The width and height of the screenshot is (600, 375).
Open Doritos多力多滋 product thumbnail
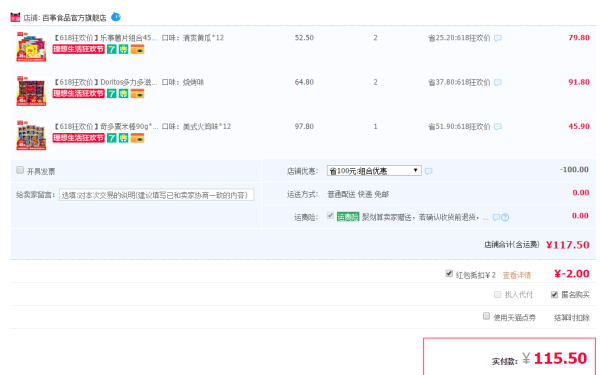click(x=31, y=91)
